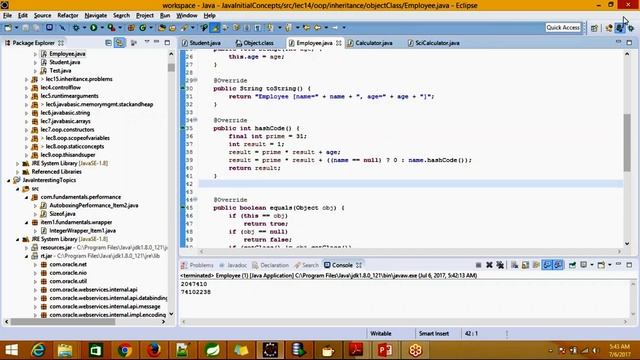The height and width of the screenshot is (360, 640).
Task: Collapse the com.fundamentals.performance package
Action: (x=27, y=197)
